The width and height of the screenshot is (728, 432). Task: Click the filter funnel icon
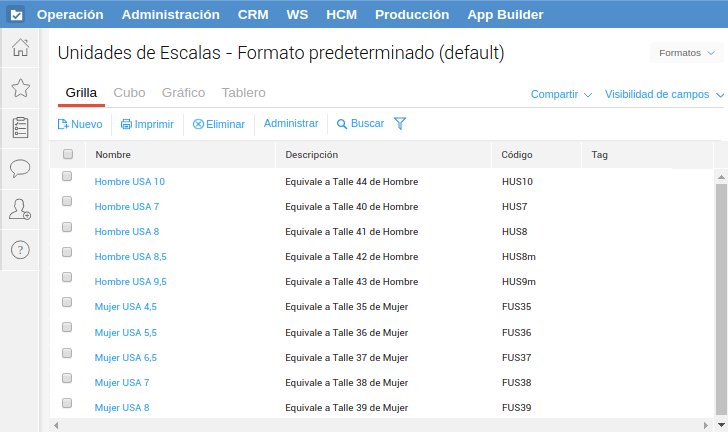pos(400,124)
